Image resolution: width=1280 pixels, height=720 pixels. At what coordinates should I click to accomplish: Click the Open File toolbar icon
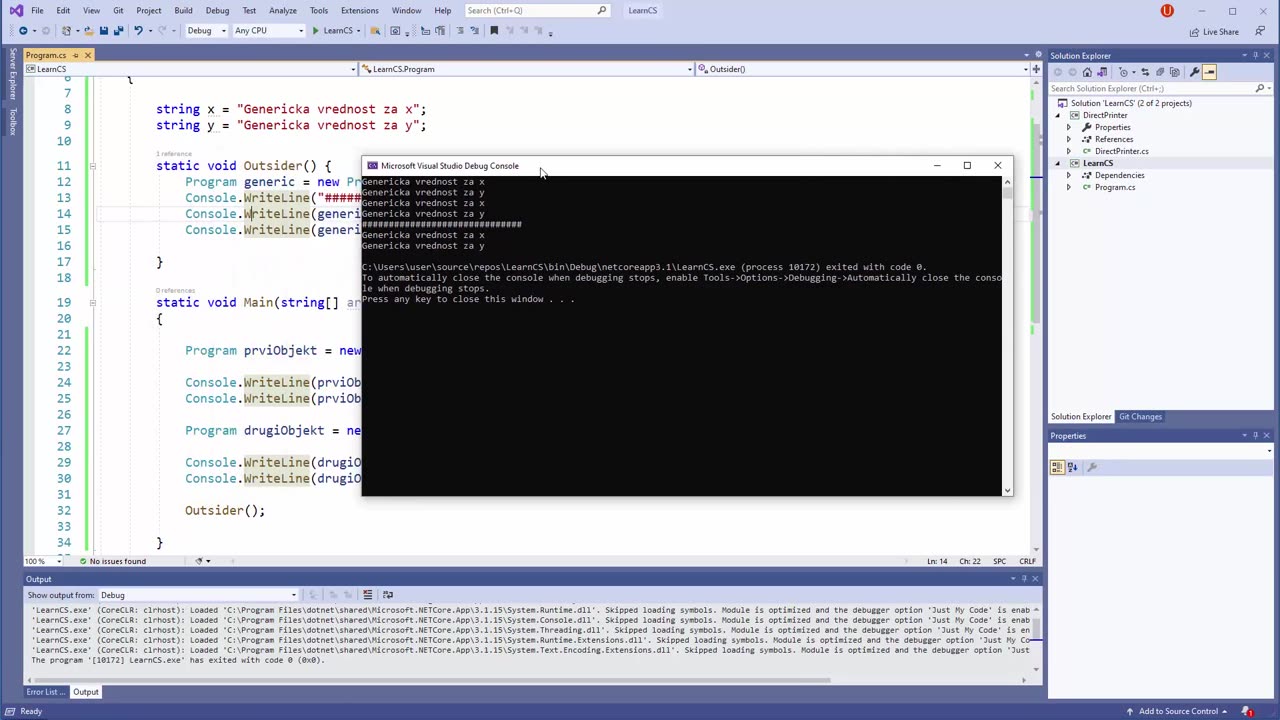coord(89,30)
